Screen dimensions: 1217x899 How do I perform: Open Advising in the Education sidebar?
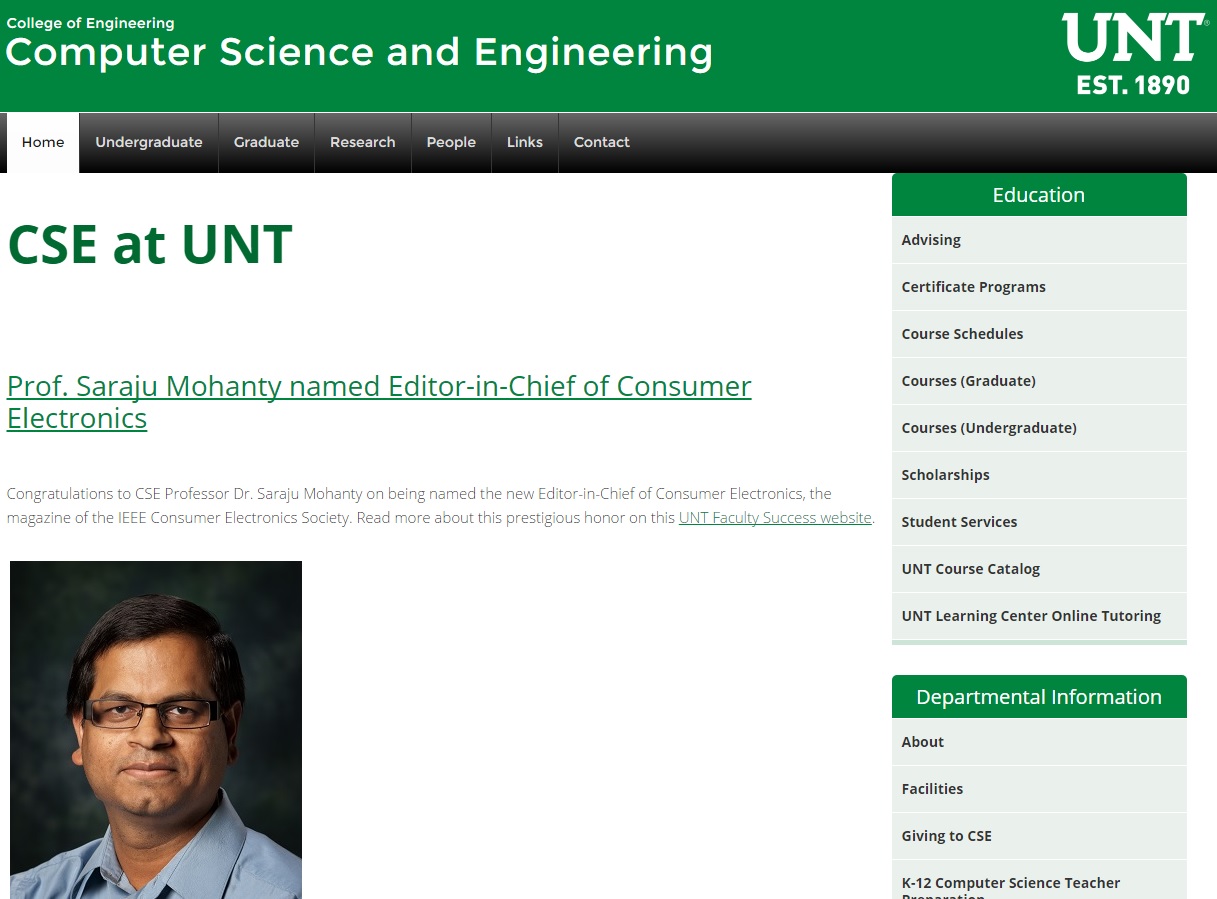1039,240
